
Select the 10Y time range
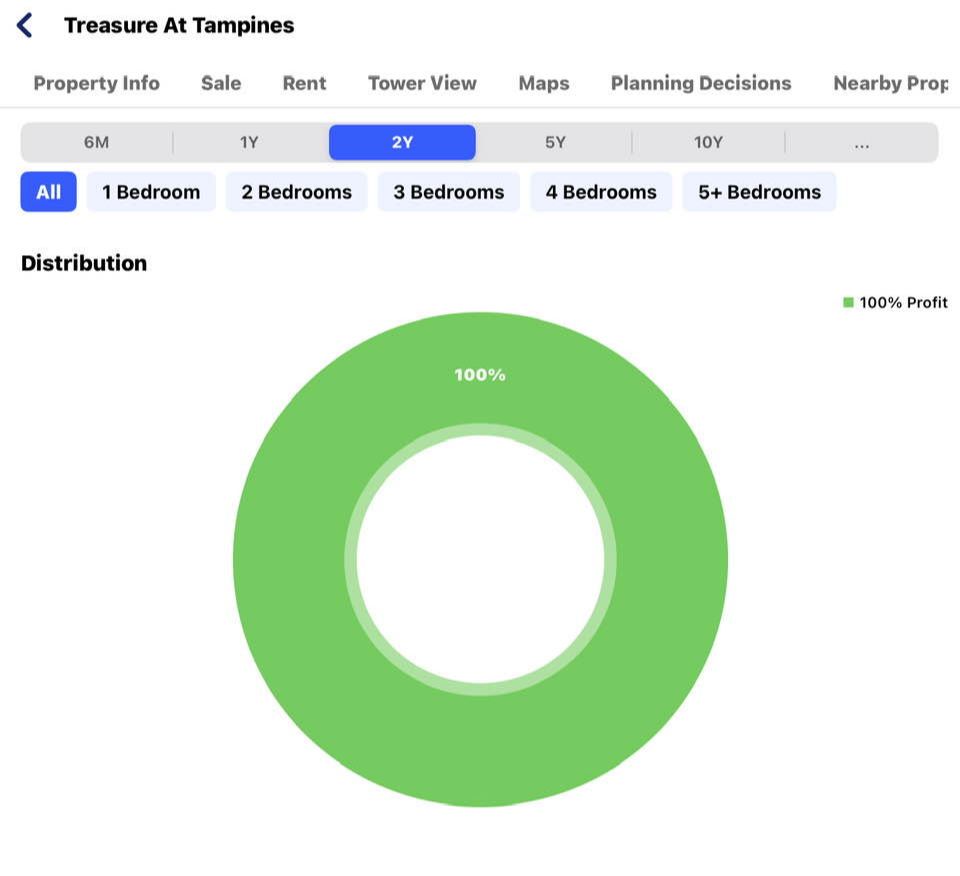[708, 143]
